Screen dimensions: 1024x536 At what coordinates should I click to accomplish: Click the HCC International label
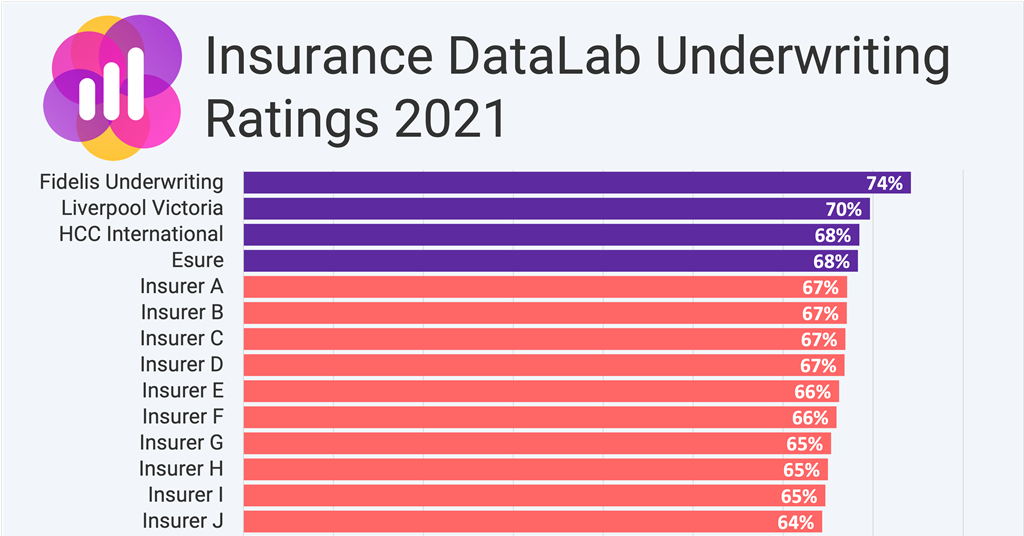coord(141,235)
